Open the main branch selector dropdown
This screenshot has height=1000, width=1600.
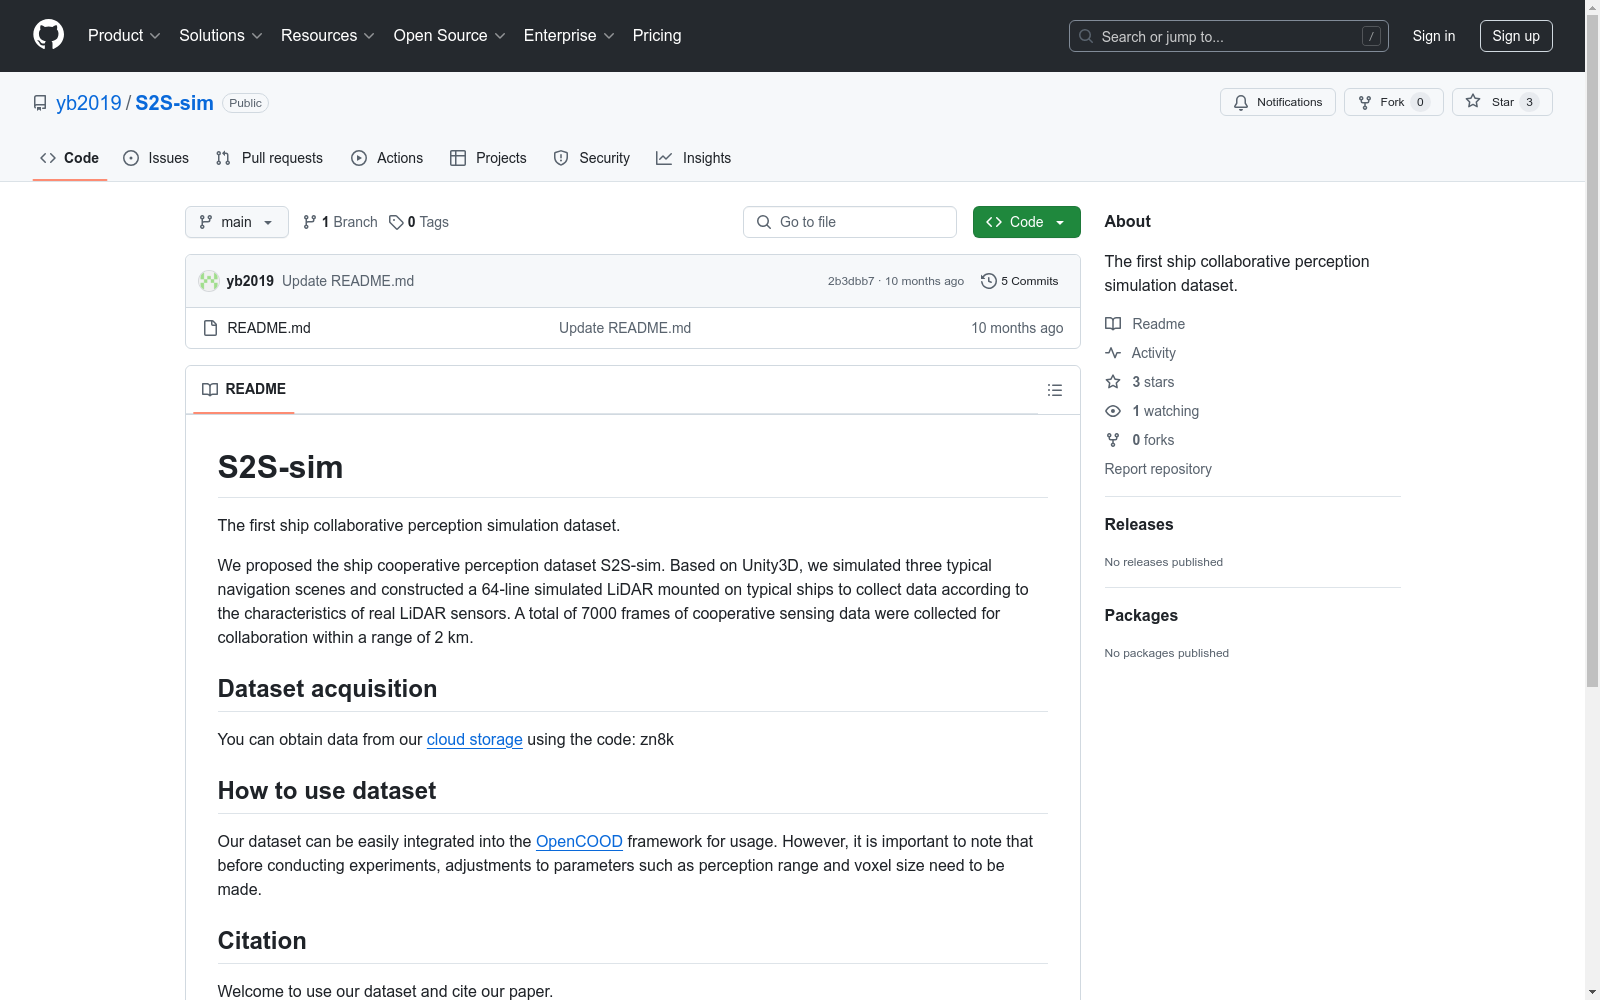(237, 222)
